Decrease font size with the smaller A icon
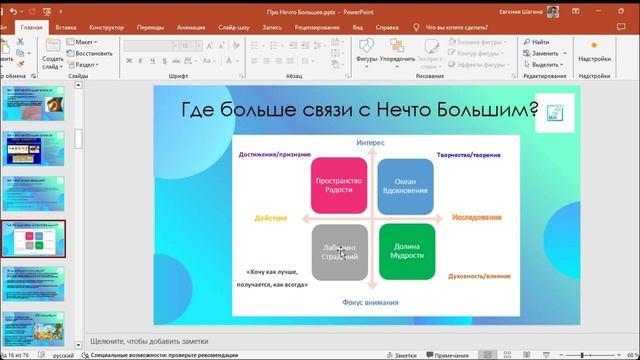 (222, 46)
